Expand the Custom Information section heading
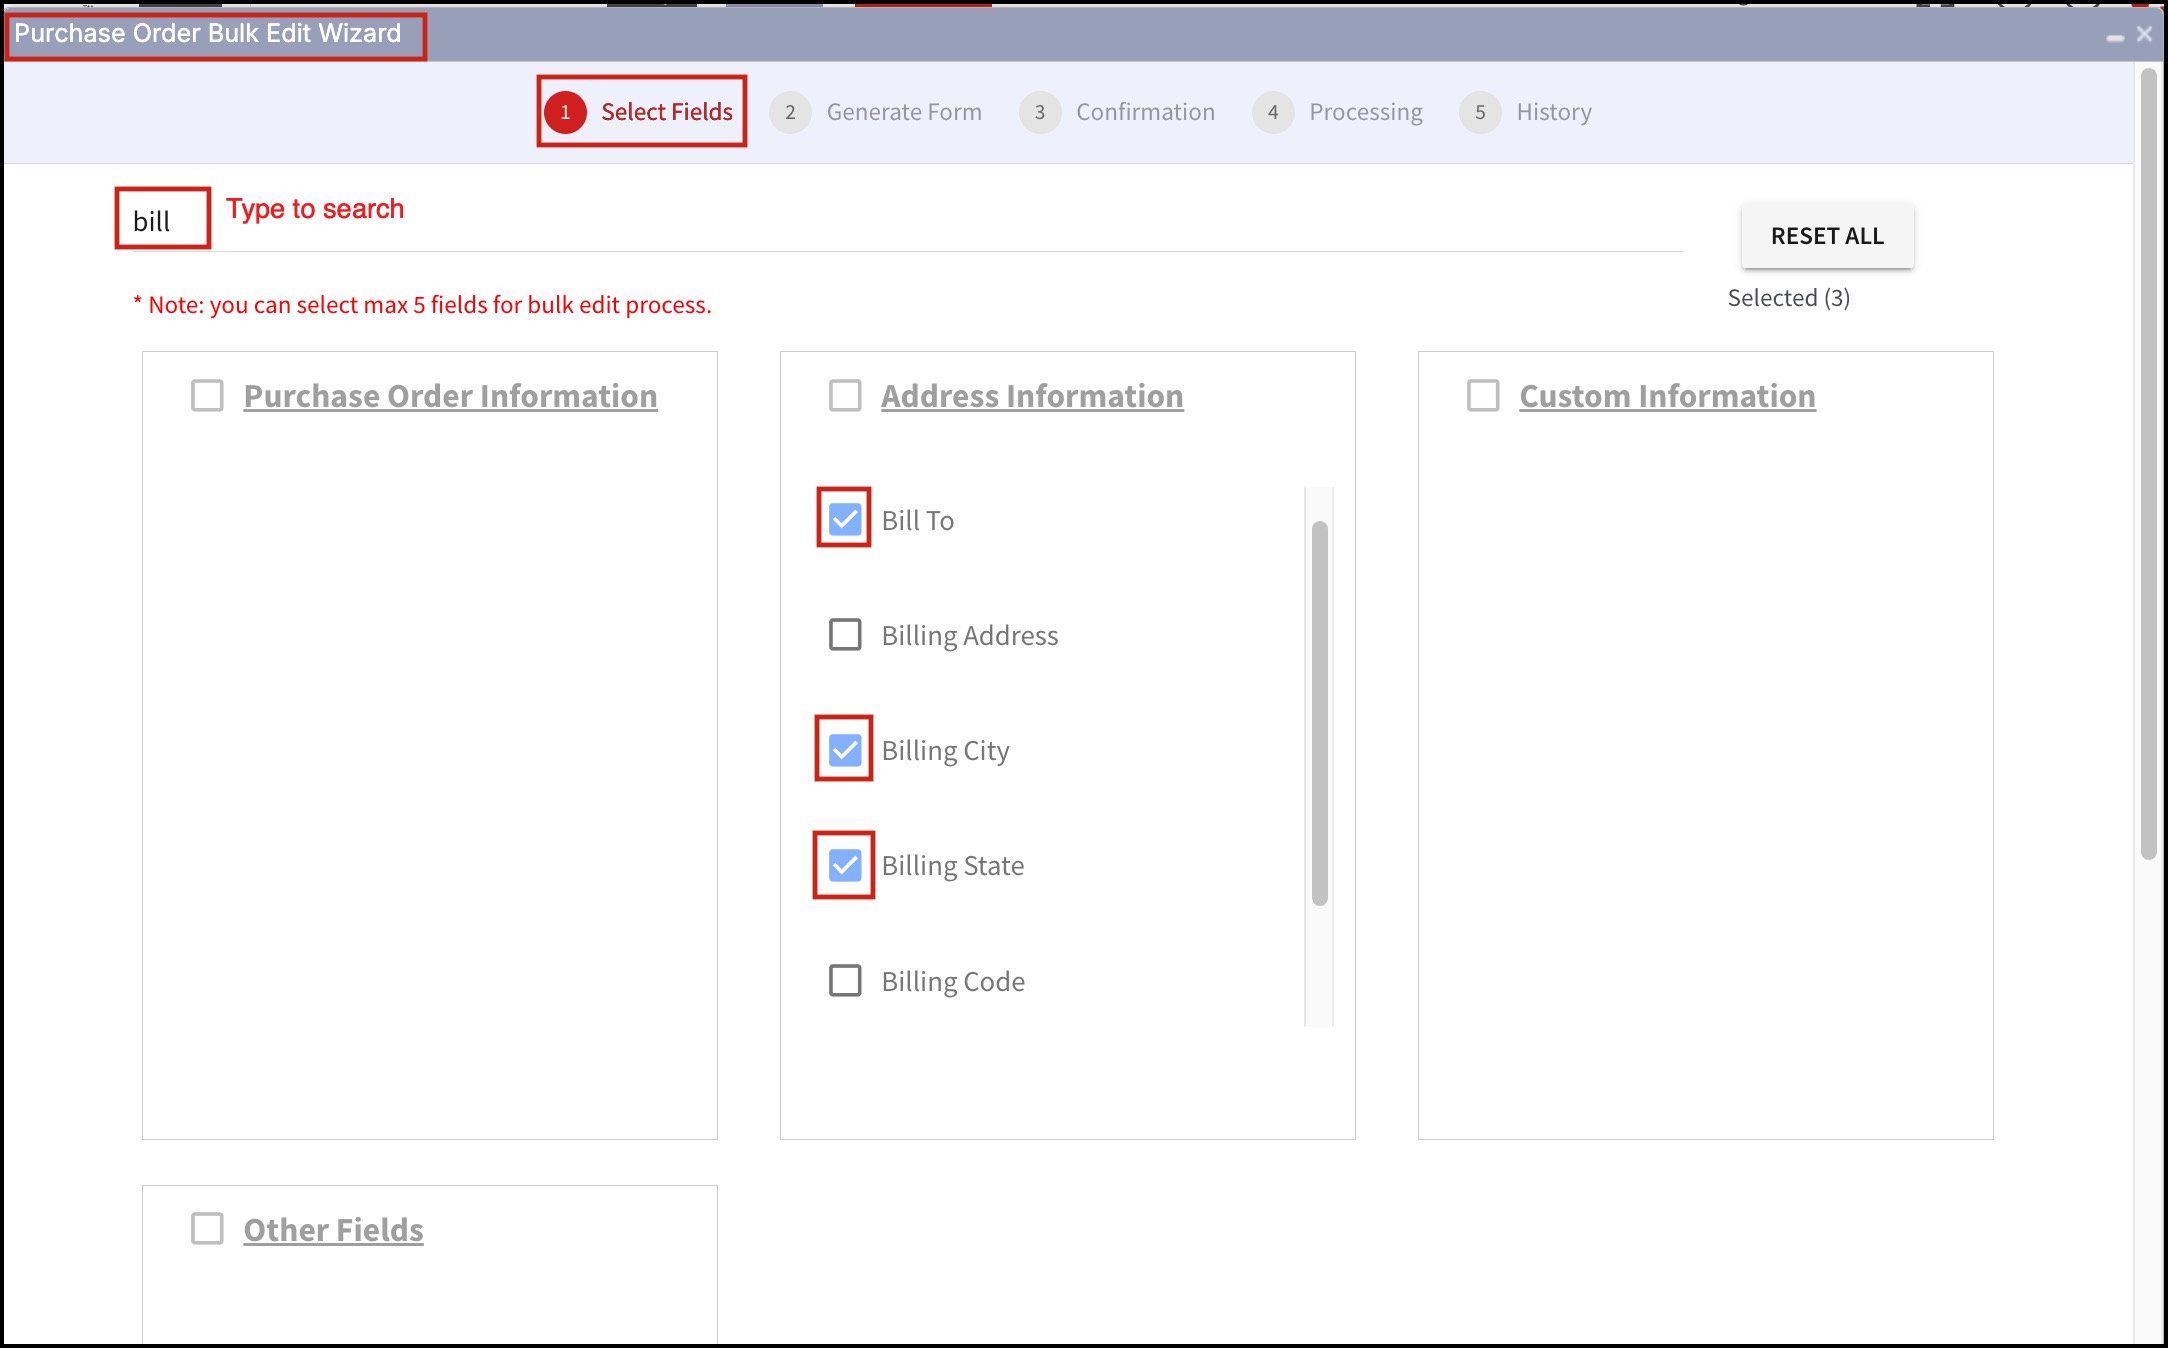Viewport: 2168px width, 1348px height. coord(1667,396)
